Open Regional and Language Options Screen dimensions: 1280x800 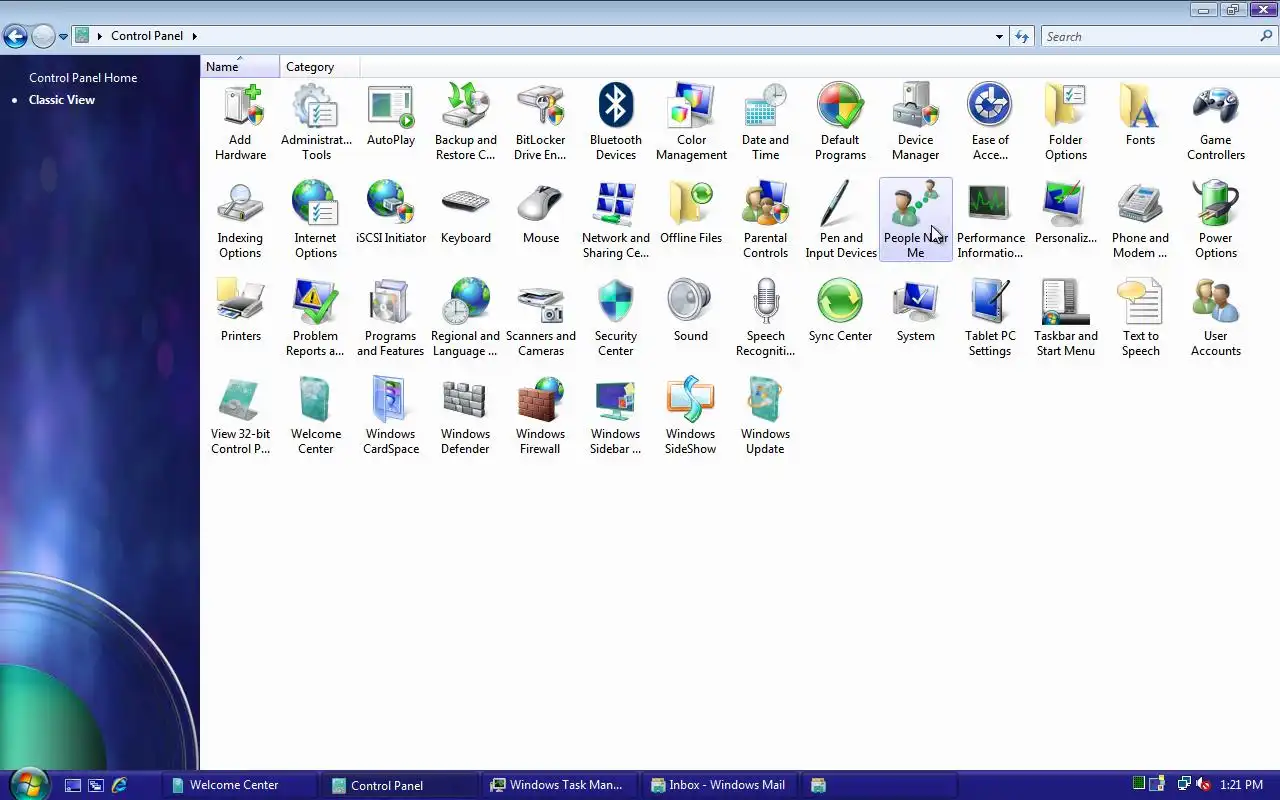click(466, 319)
